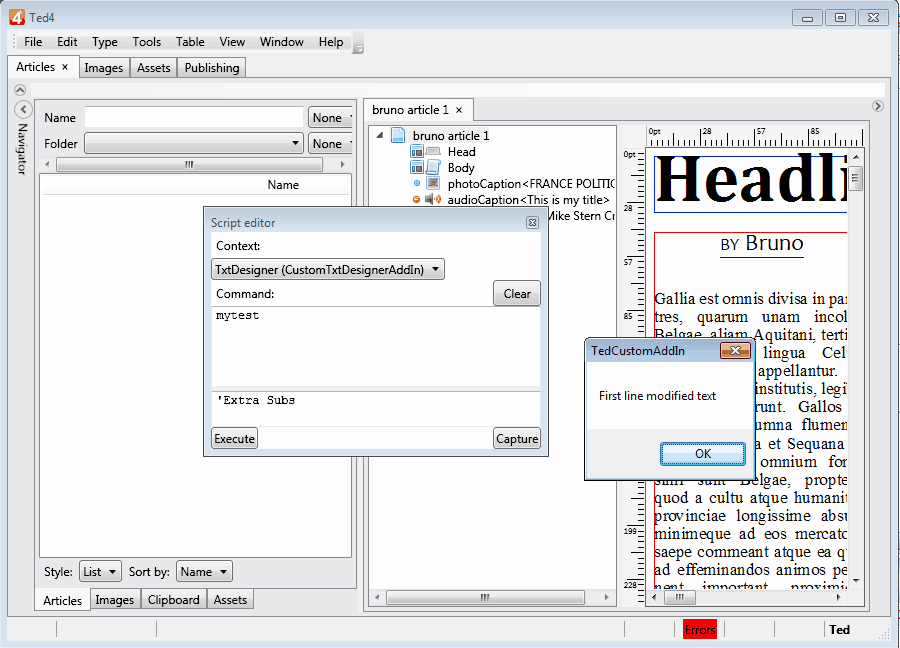The height and width of the screenshot is (648, 900).
Task: Open the File menu
Action: pos(33,42)
